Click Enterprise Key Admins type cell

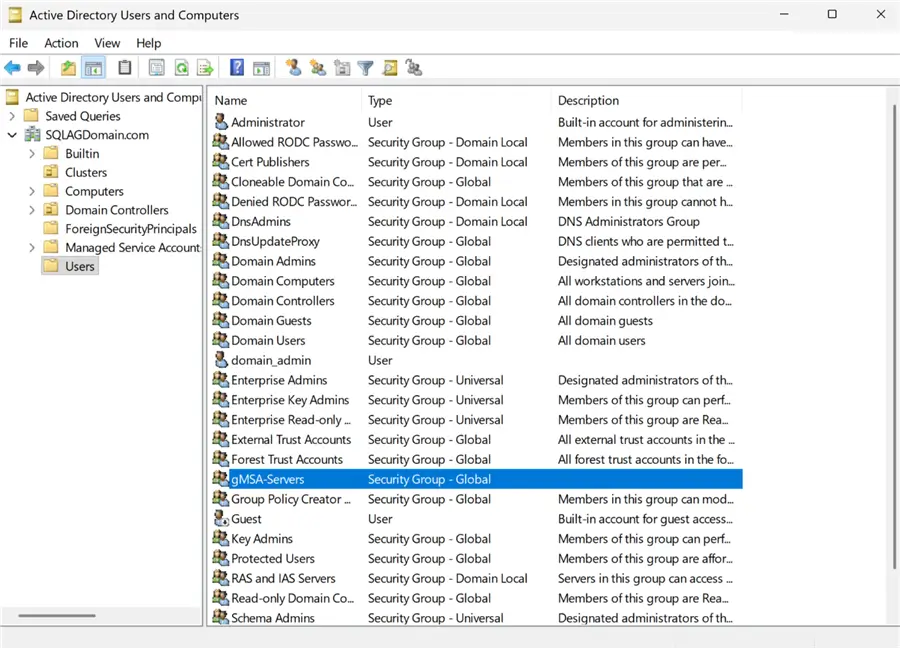click(x=436, y=400)
